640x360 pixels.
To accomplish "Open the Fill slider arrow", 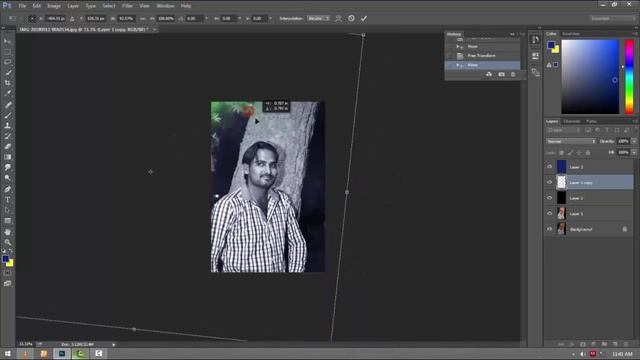I will (x=634, y=152).
